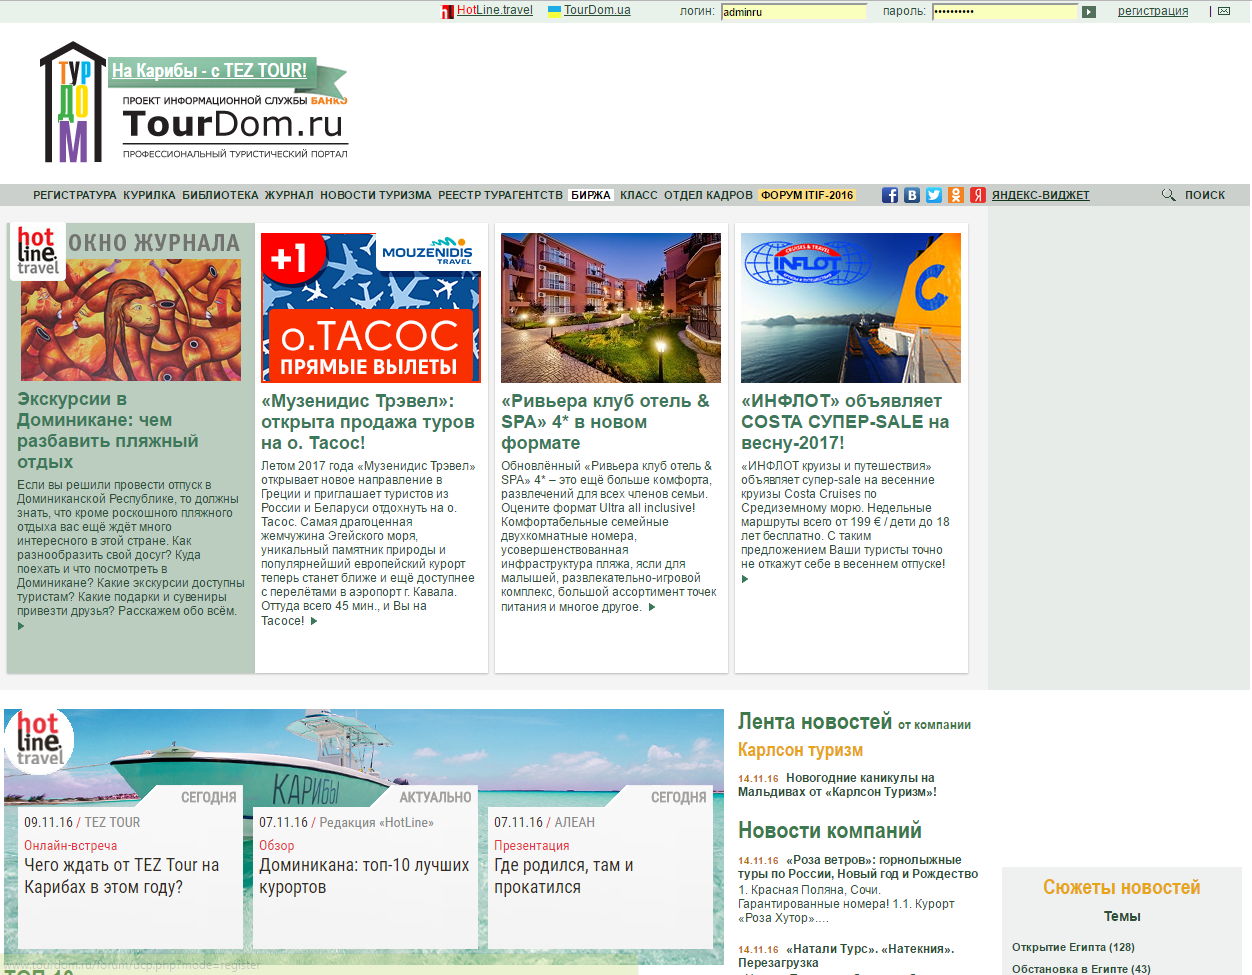Submit login with the arrow button
1252x975 pixels.
point(1089,12)
